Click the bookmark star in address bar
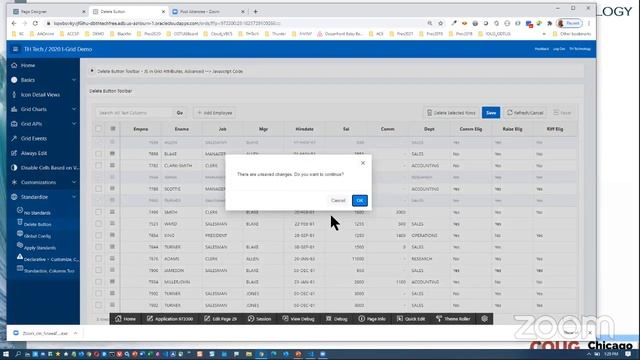The width and height of the screenshot is (640, 360). pos(440,23)
